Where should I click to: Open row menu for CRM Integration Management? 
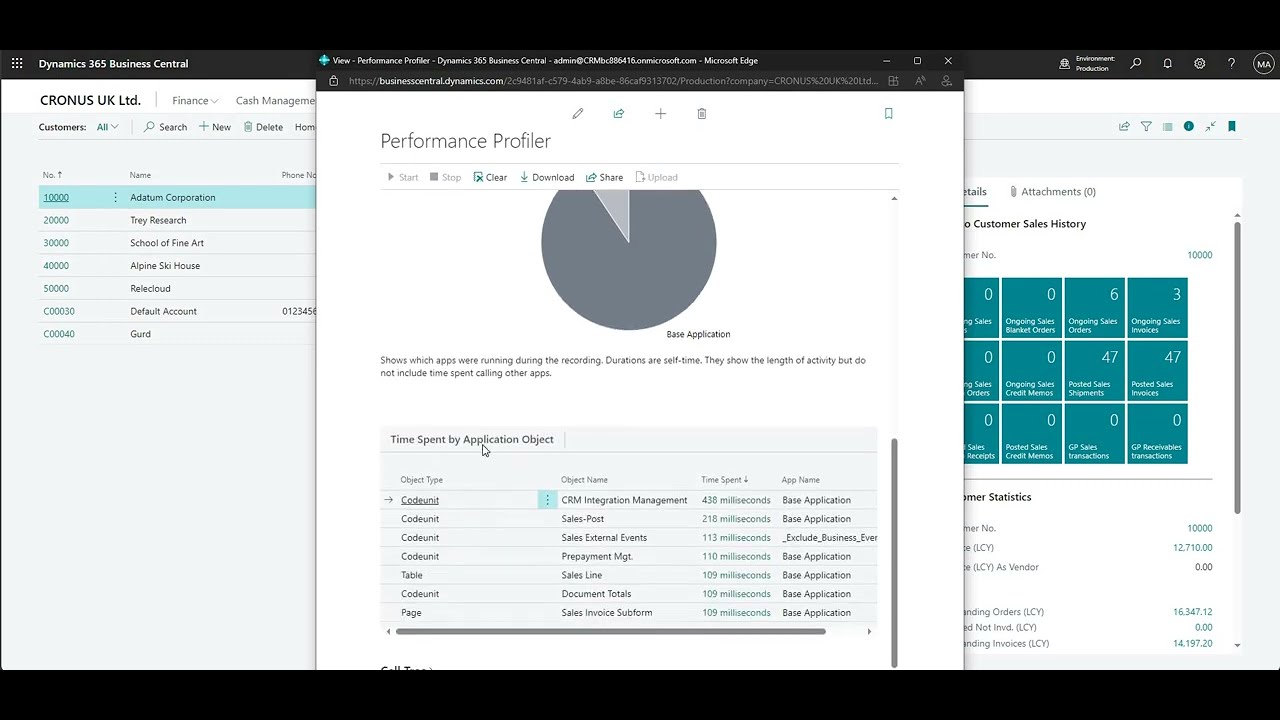click(x=547, y=500)
